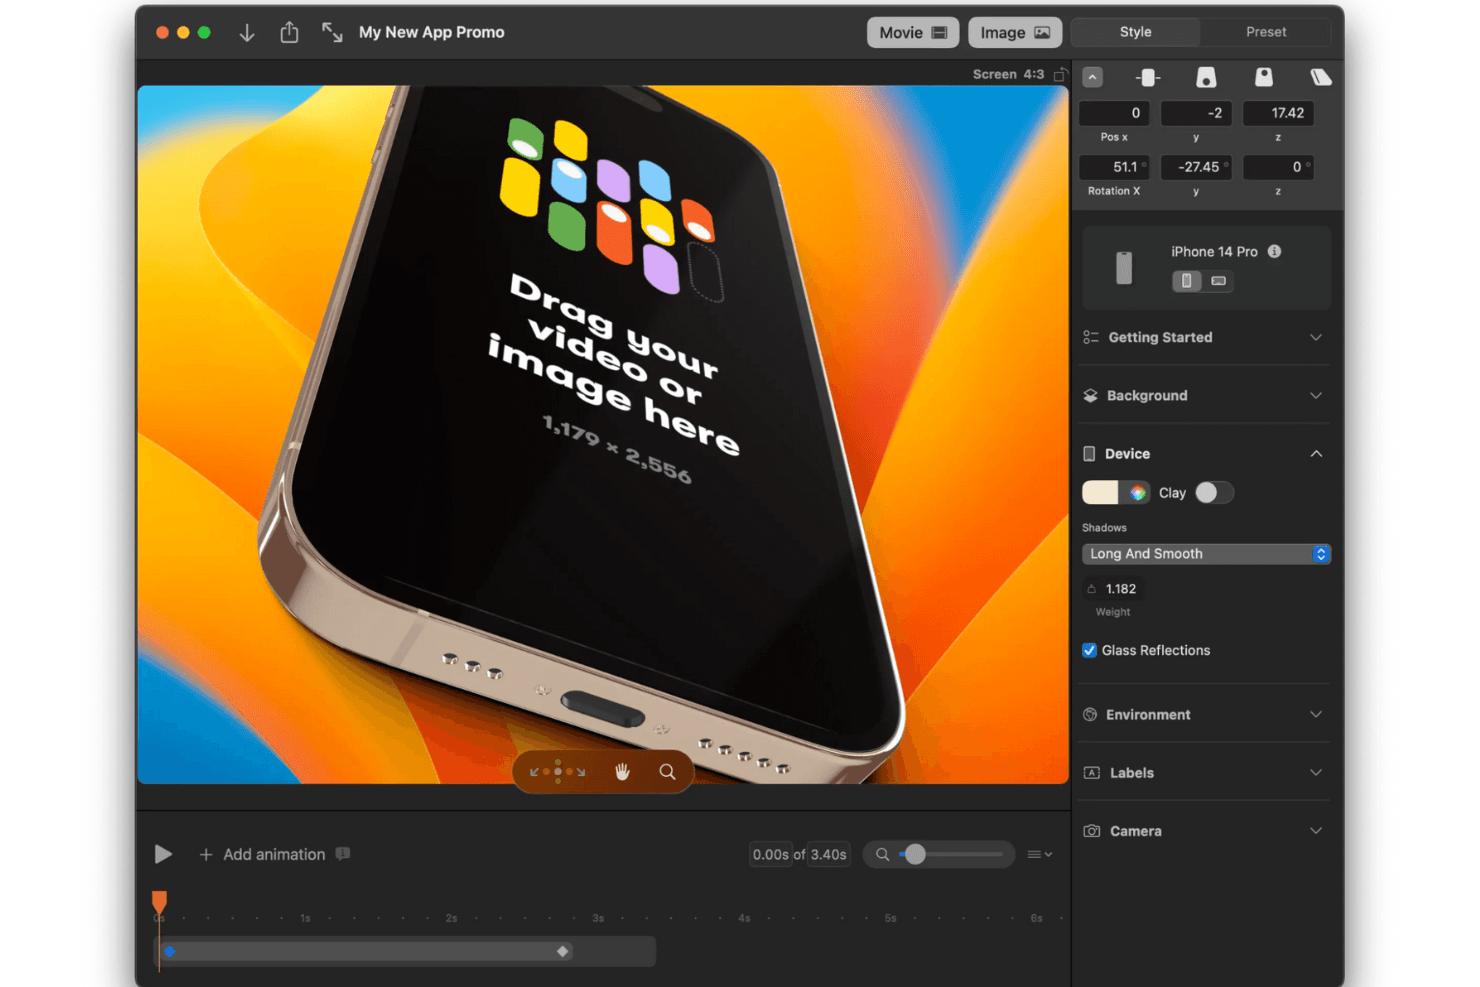The width and height of the screenshot is (1480, 987).
Task: Switch device to portrait orientation
Action: point(1187,281)
